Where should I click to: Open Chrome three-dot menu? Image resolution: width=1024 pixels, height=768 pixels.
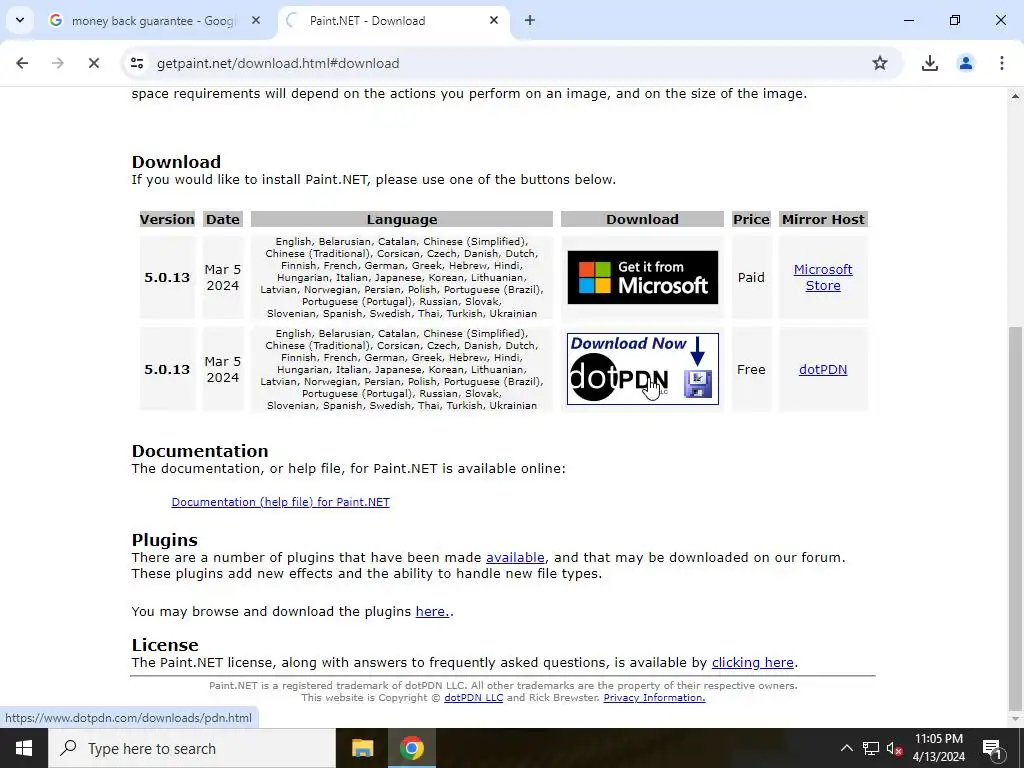coord(1001,63)
